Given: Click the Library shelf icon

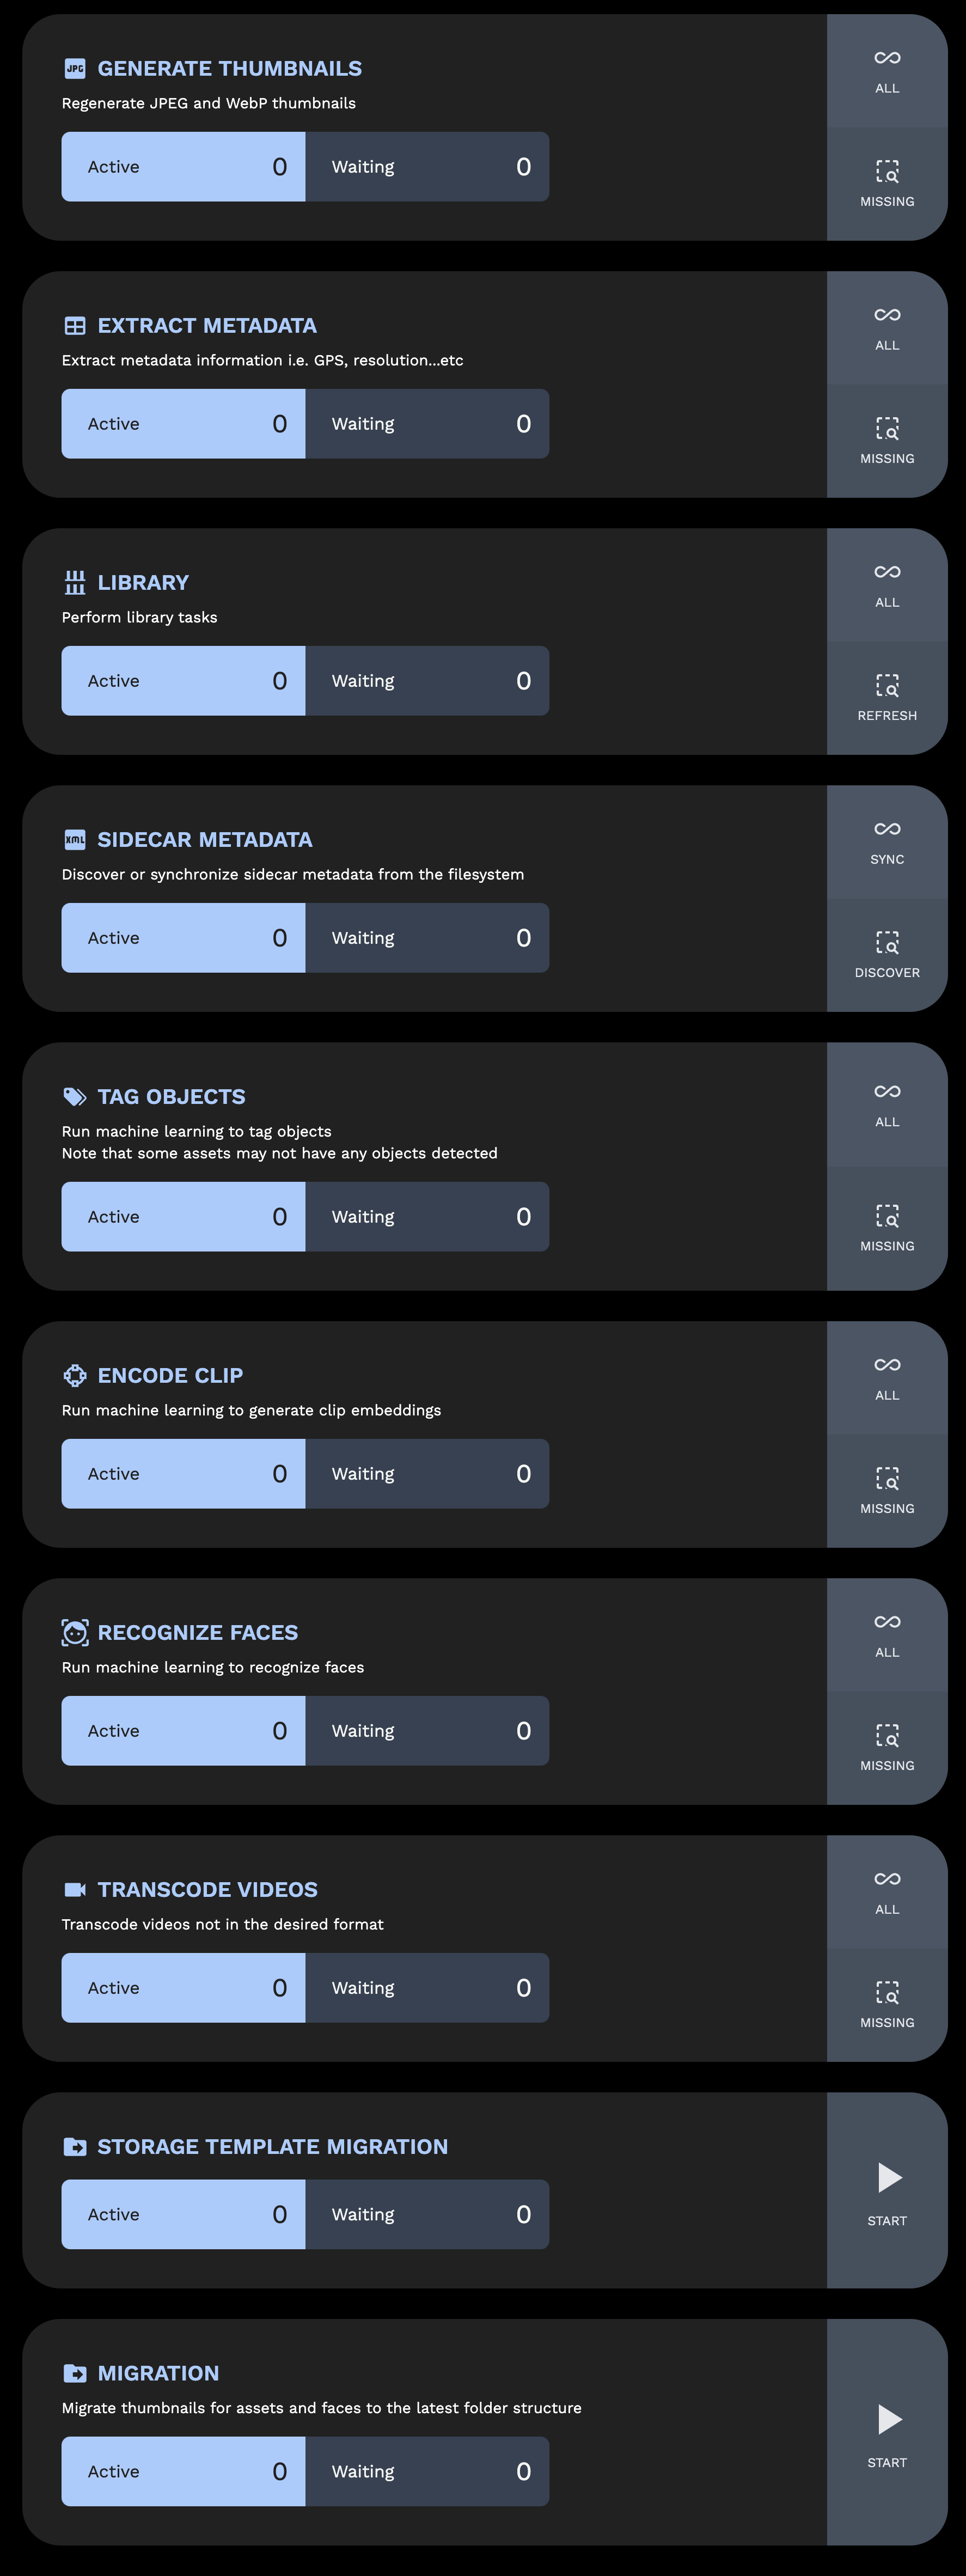Looking at the screenshot, I should [74, 583].
